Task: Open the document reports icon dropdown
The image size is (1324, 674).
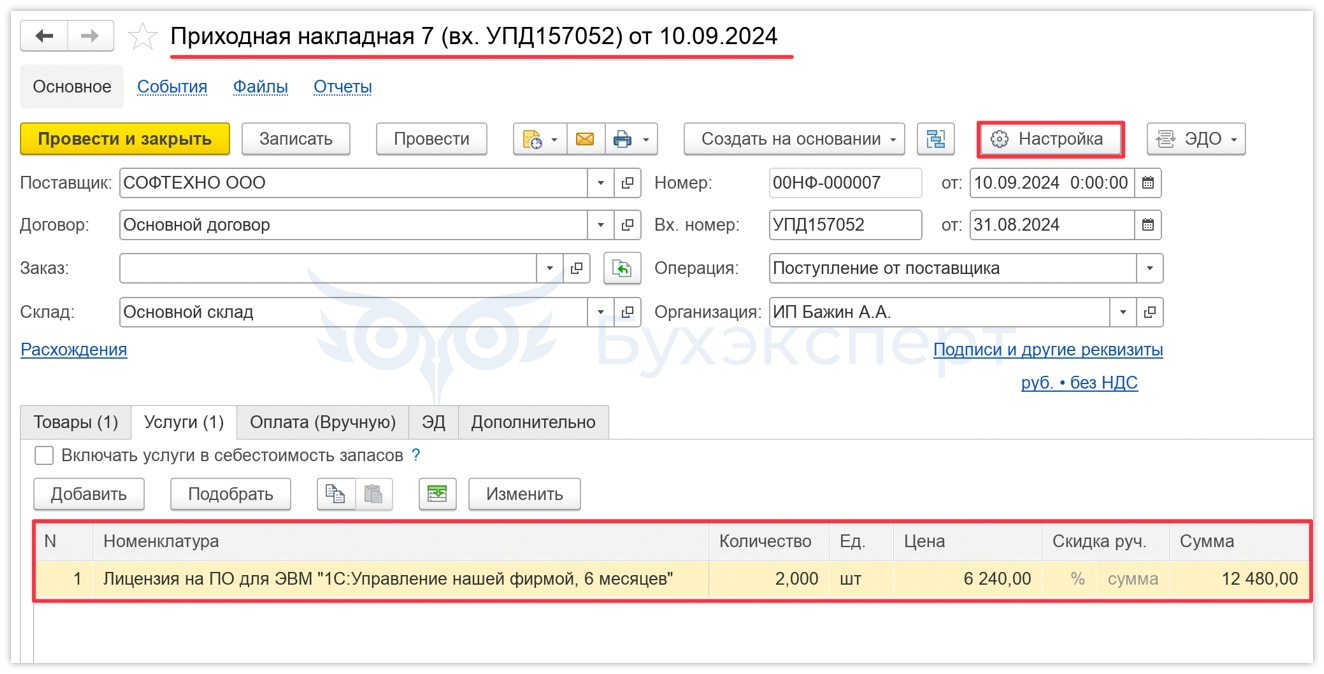Action: (x=540, y=139)
